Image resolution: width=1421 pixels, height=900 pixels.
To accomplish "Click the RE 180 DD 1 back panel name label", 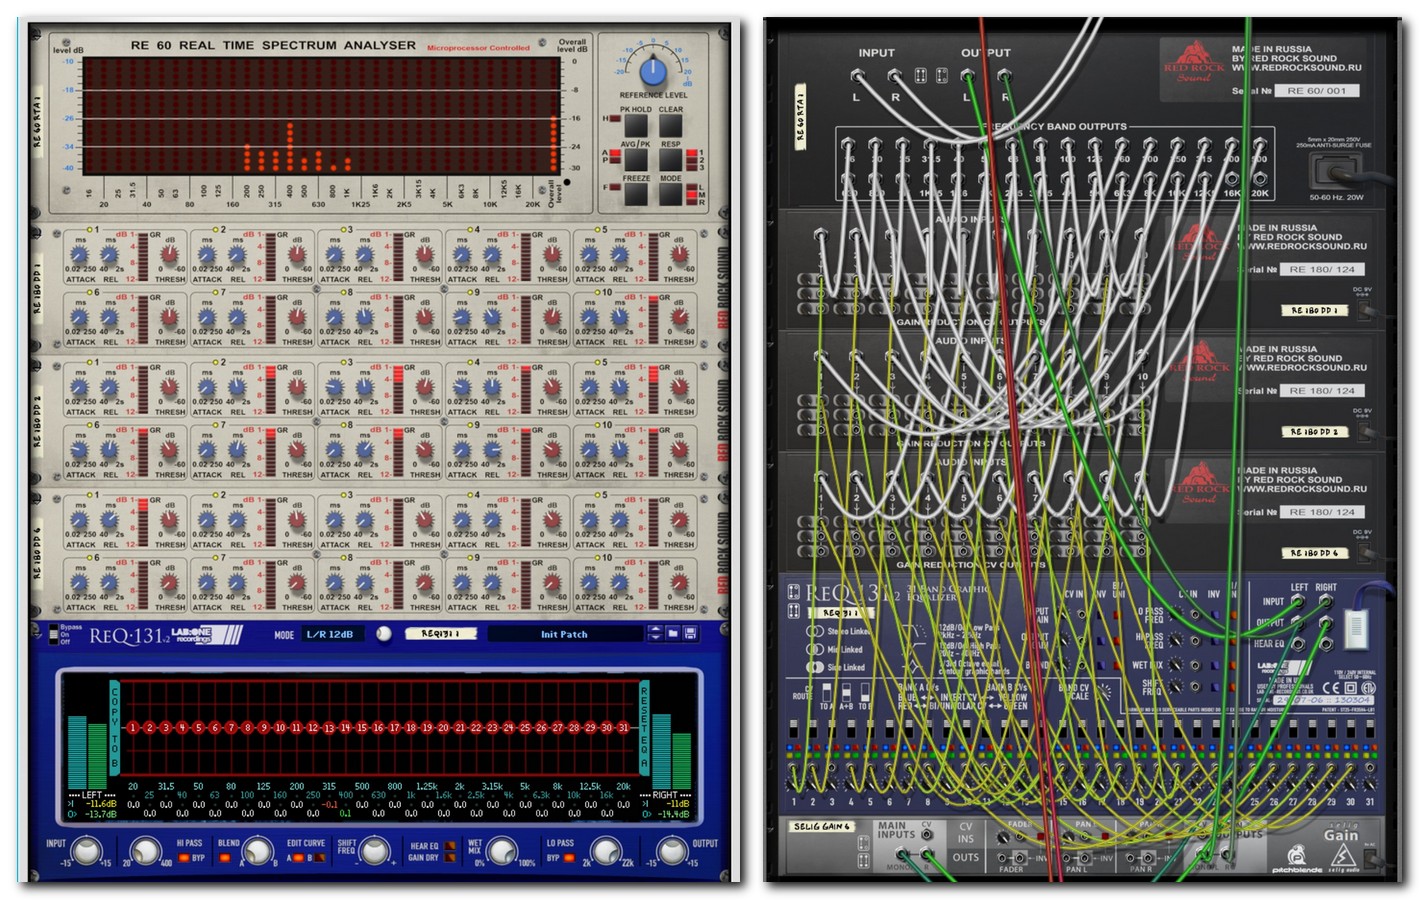I will pos(1313,310).
